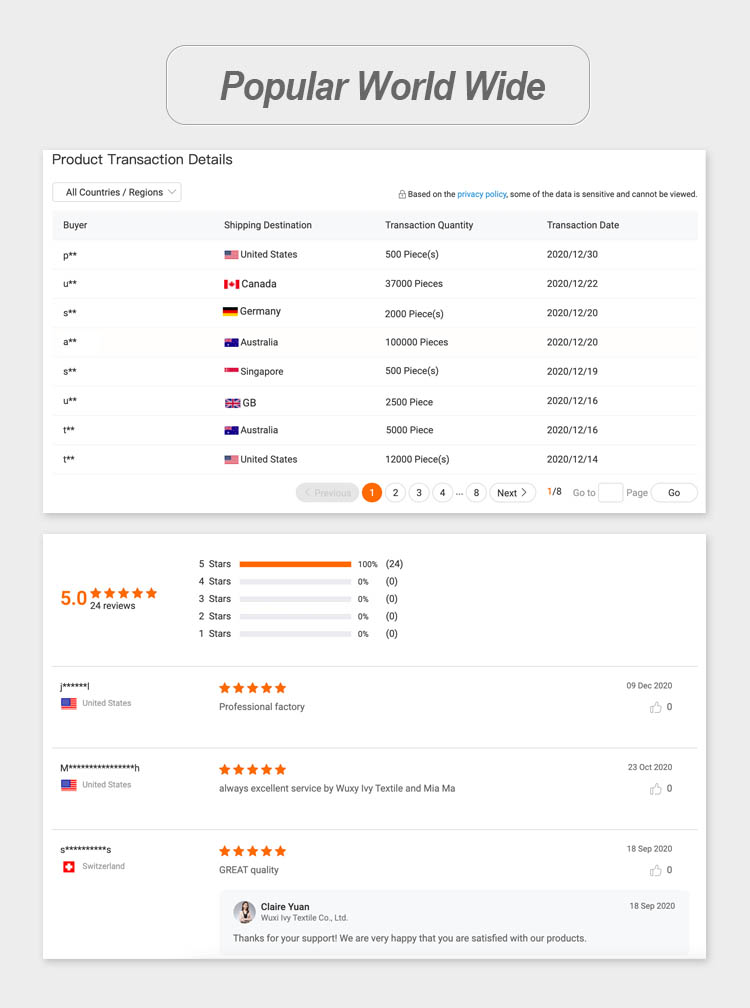Select page 4 in the pagination
Viewport: 750px width, 1008px height.
443,493
